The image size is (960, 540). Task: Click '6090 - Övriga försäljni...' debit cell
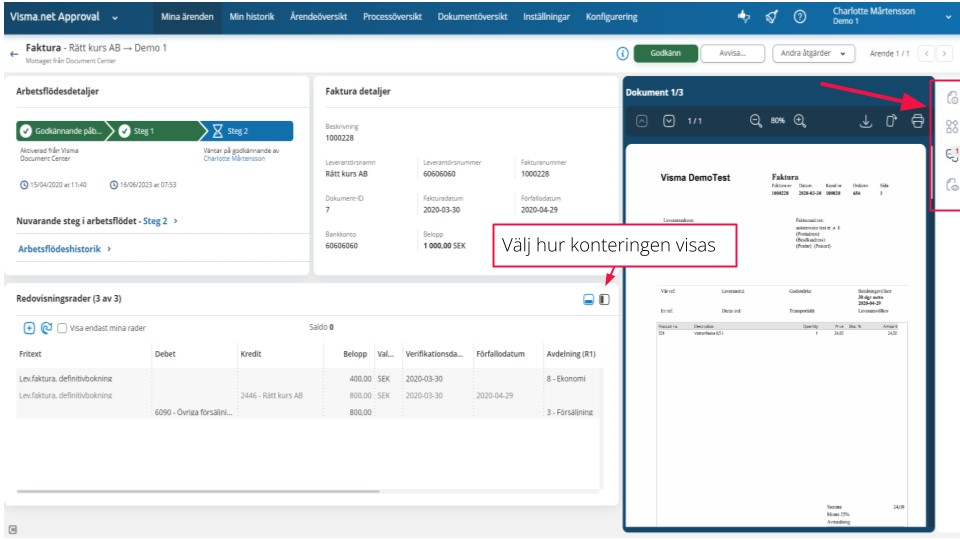193,413
